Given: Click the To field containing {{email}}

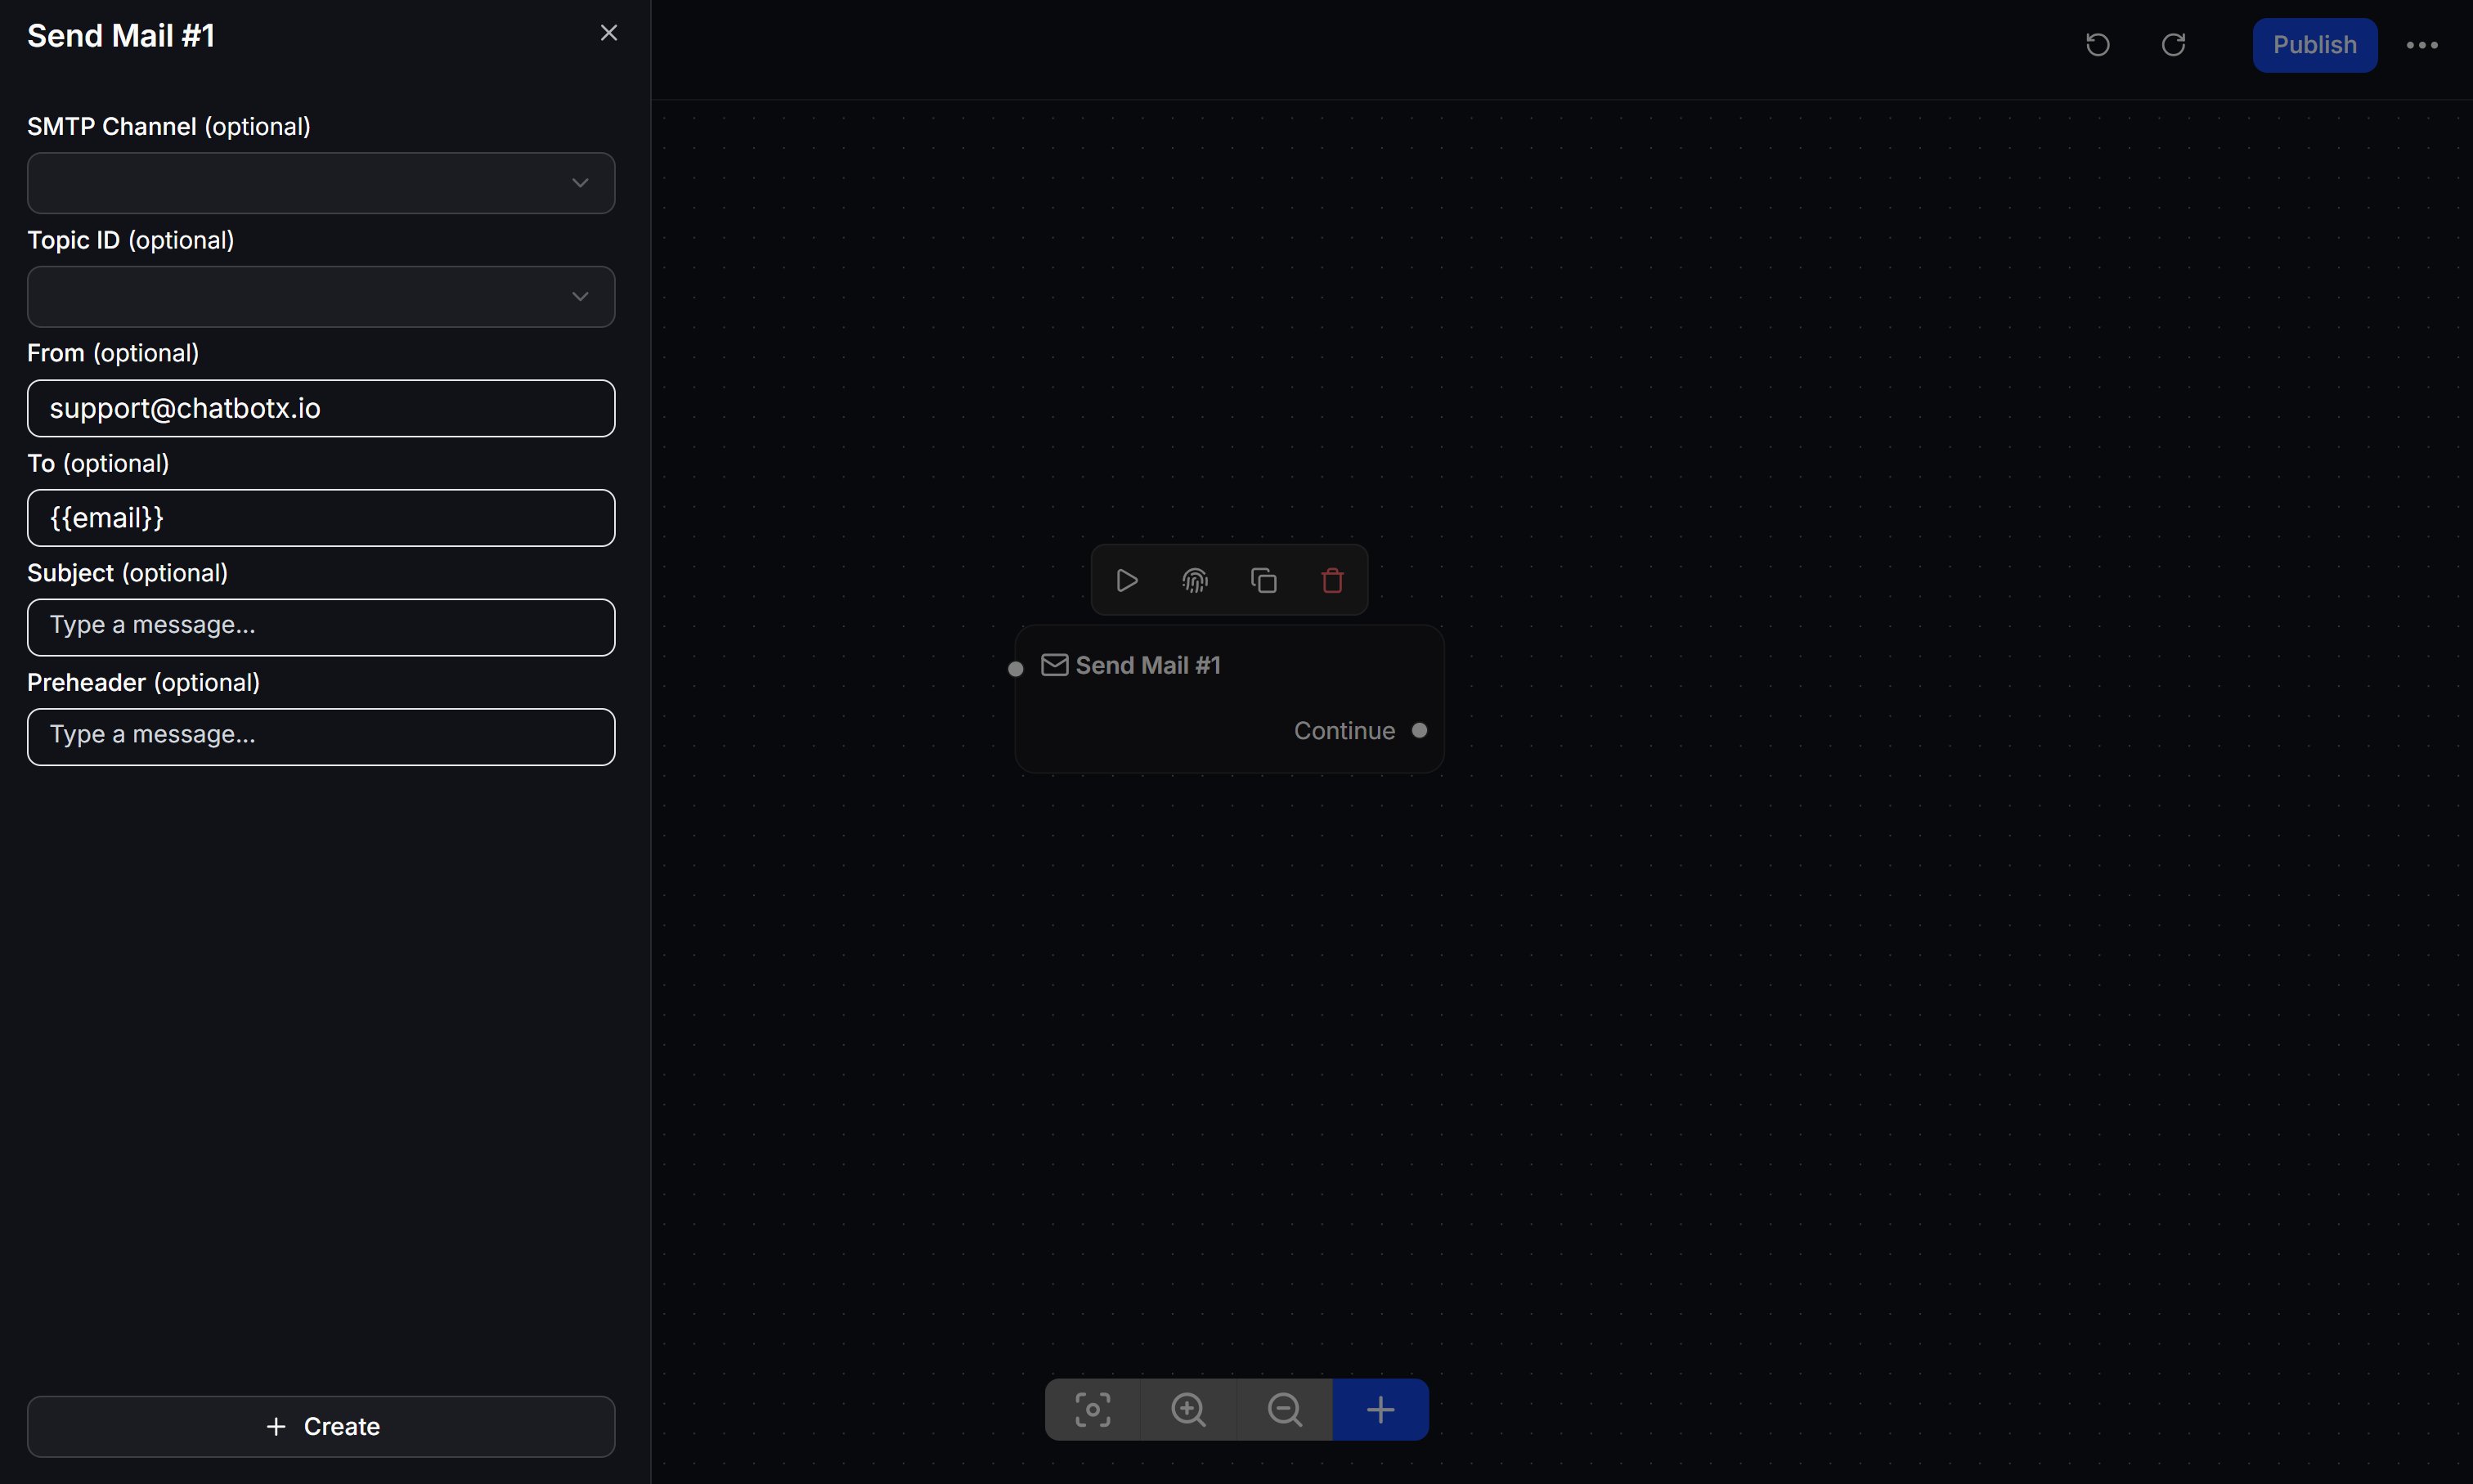Looking at the screenshot, I should (321, 518).
